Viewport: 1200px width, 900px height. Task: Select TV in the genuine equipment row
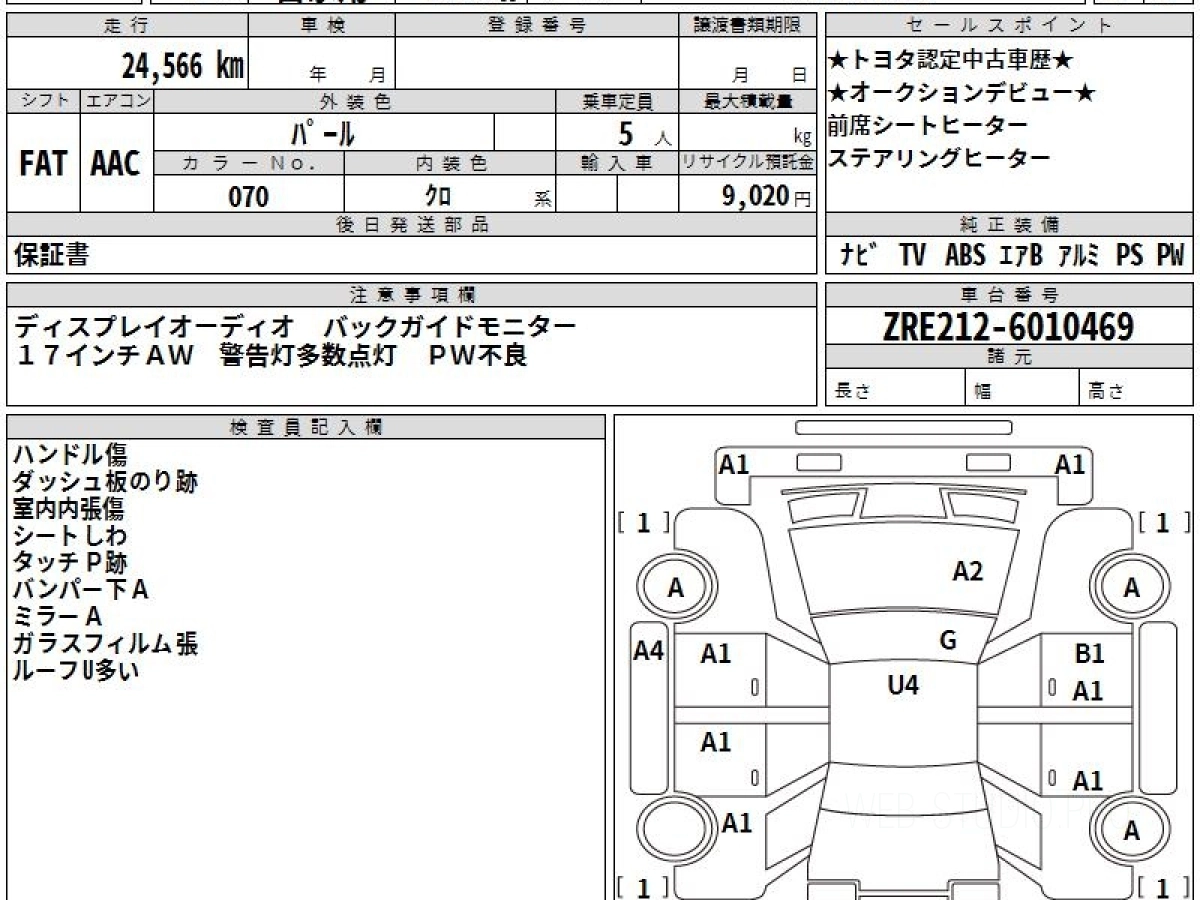pos(912,255)
